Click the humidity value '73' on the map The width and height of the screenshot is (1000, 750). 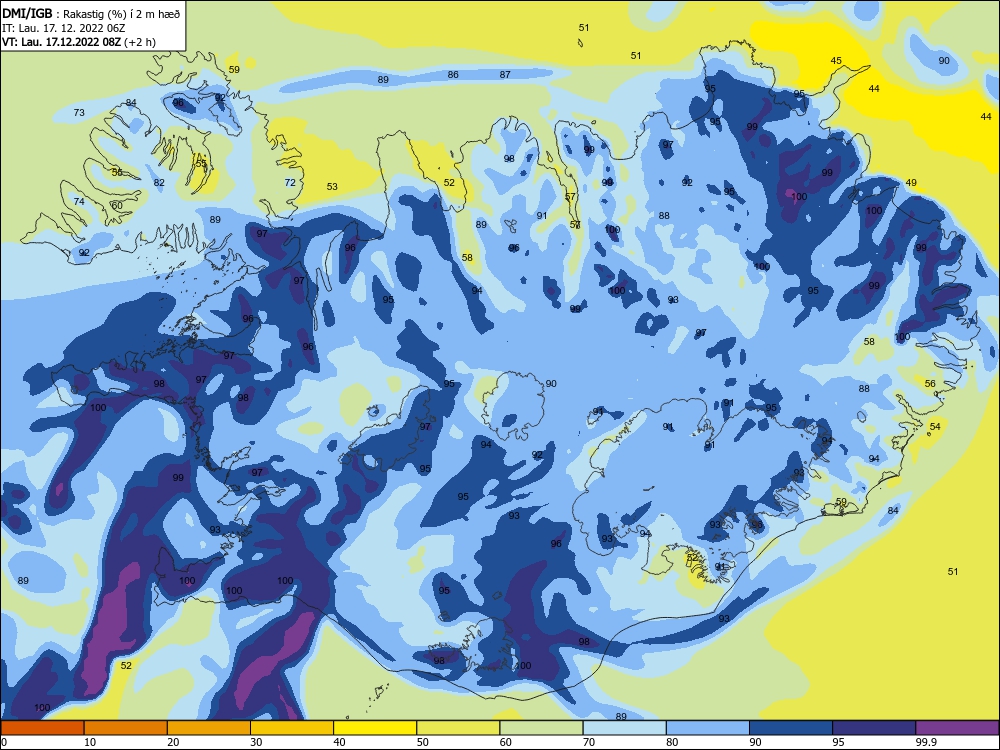tap(79, 112)
